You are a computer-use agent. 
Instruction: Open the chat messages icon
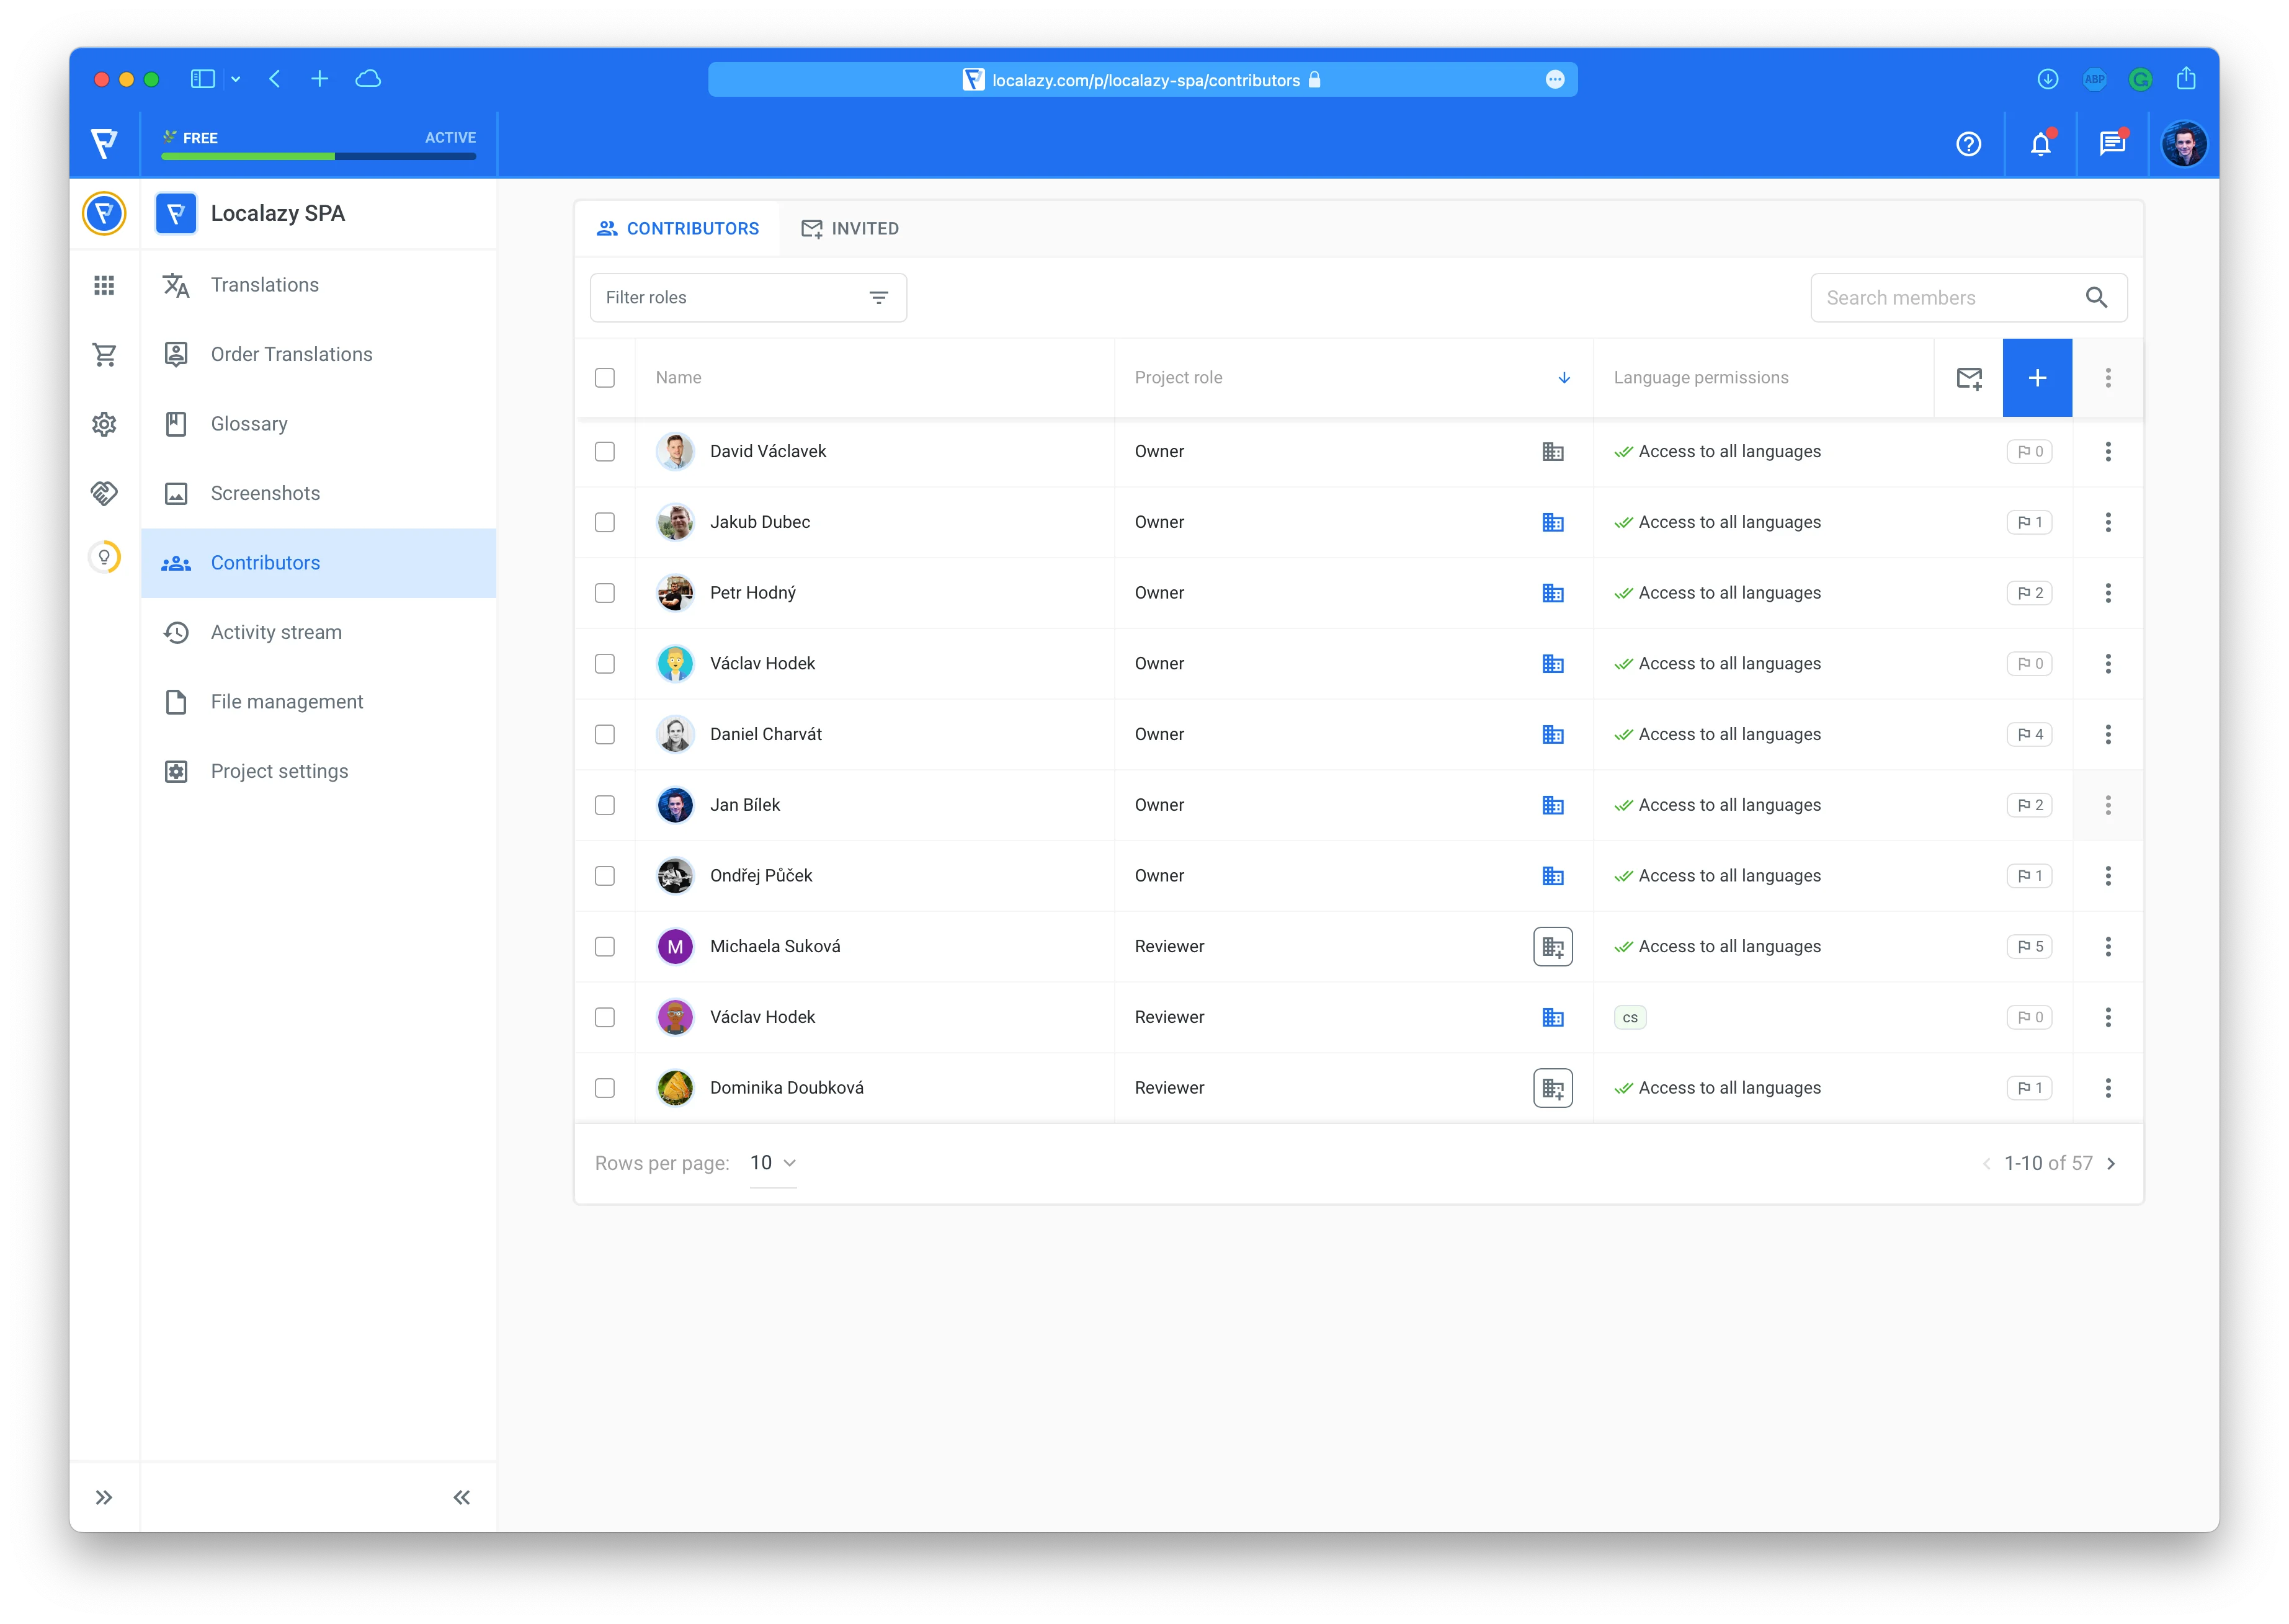point(2111,144)
